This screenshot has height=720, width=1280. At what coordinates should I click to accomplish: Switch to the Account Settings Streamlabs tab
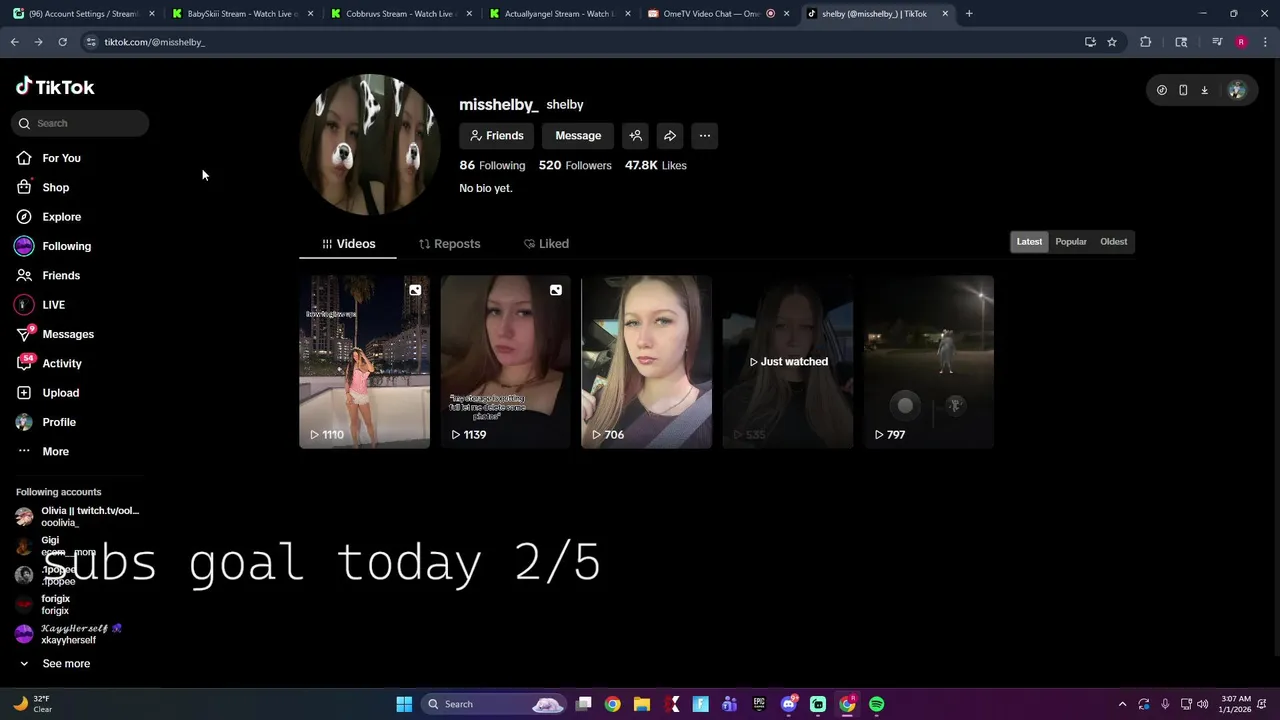(84, 14)
